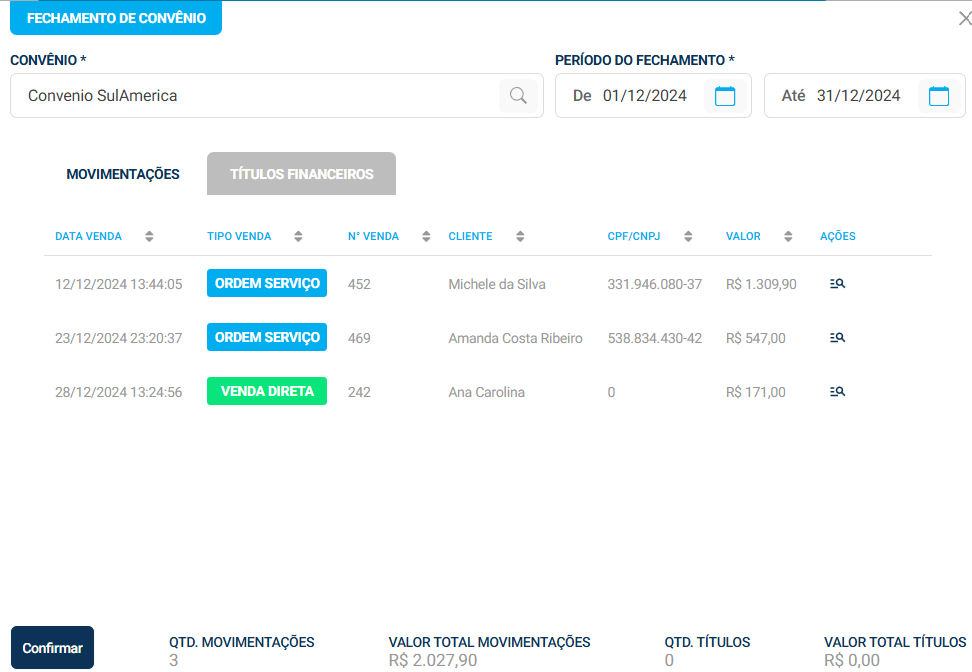Switch to the Títulos Financeiros tab

click(x=301, y=174)
